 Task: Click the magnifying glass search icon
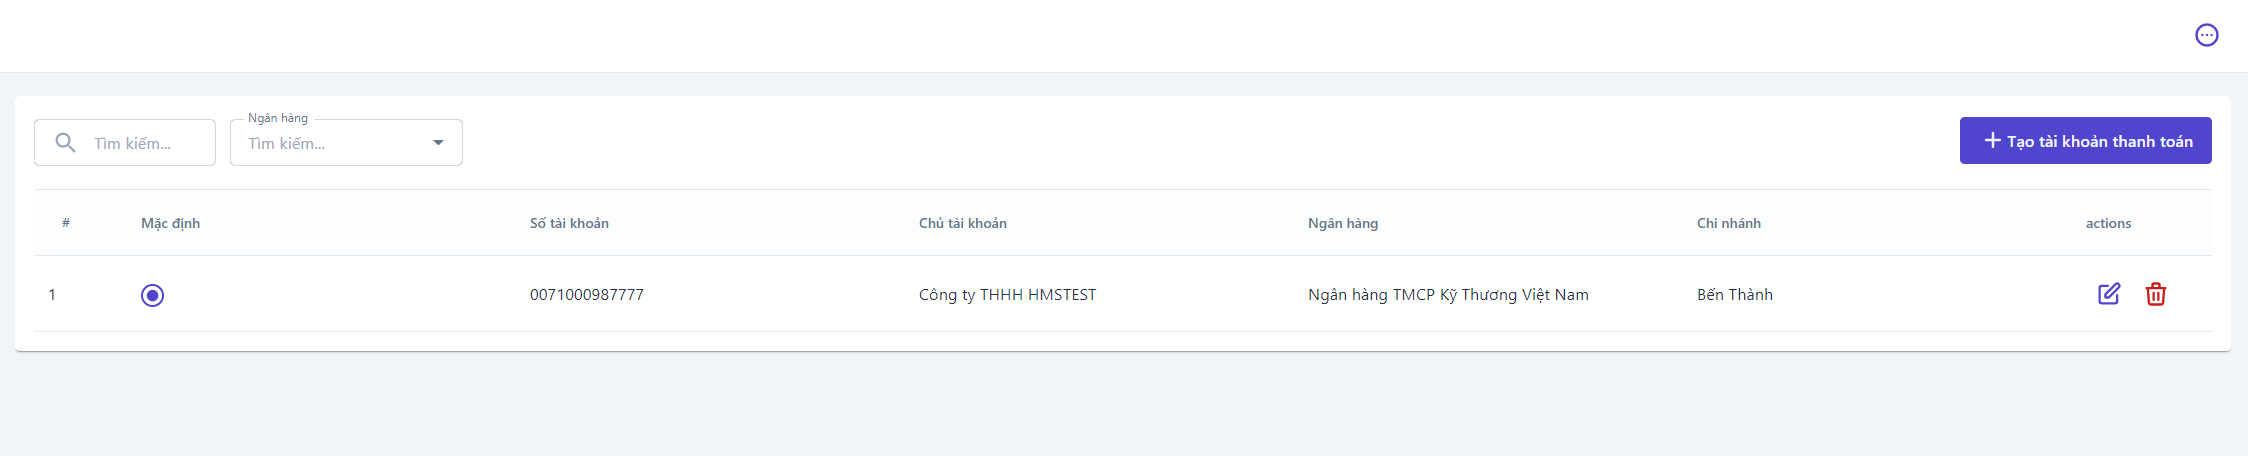pos(66,143)
